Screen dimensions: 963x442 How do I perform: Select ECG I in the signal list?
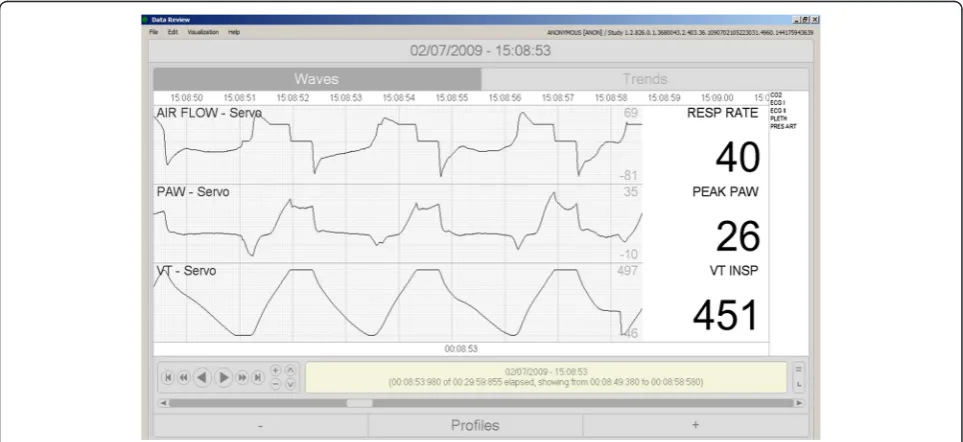pos(778,103)
